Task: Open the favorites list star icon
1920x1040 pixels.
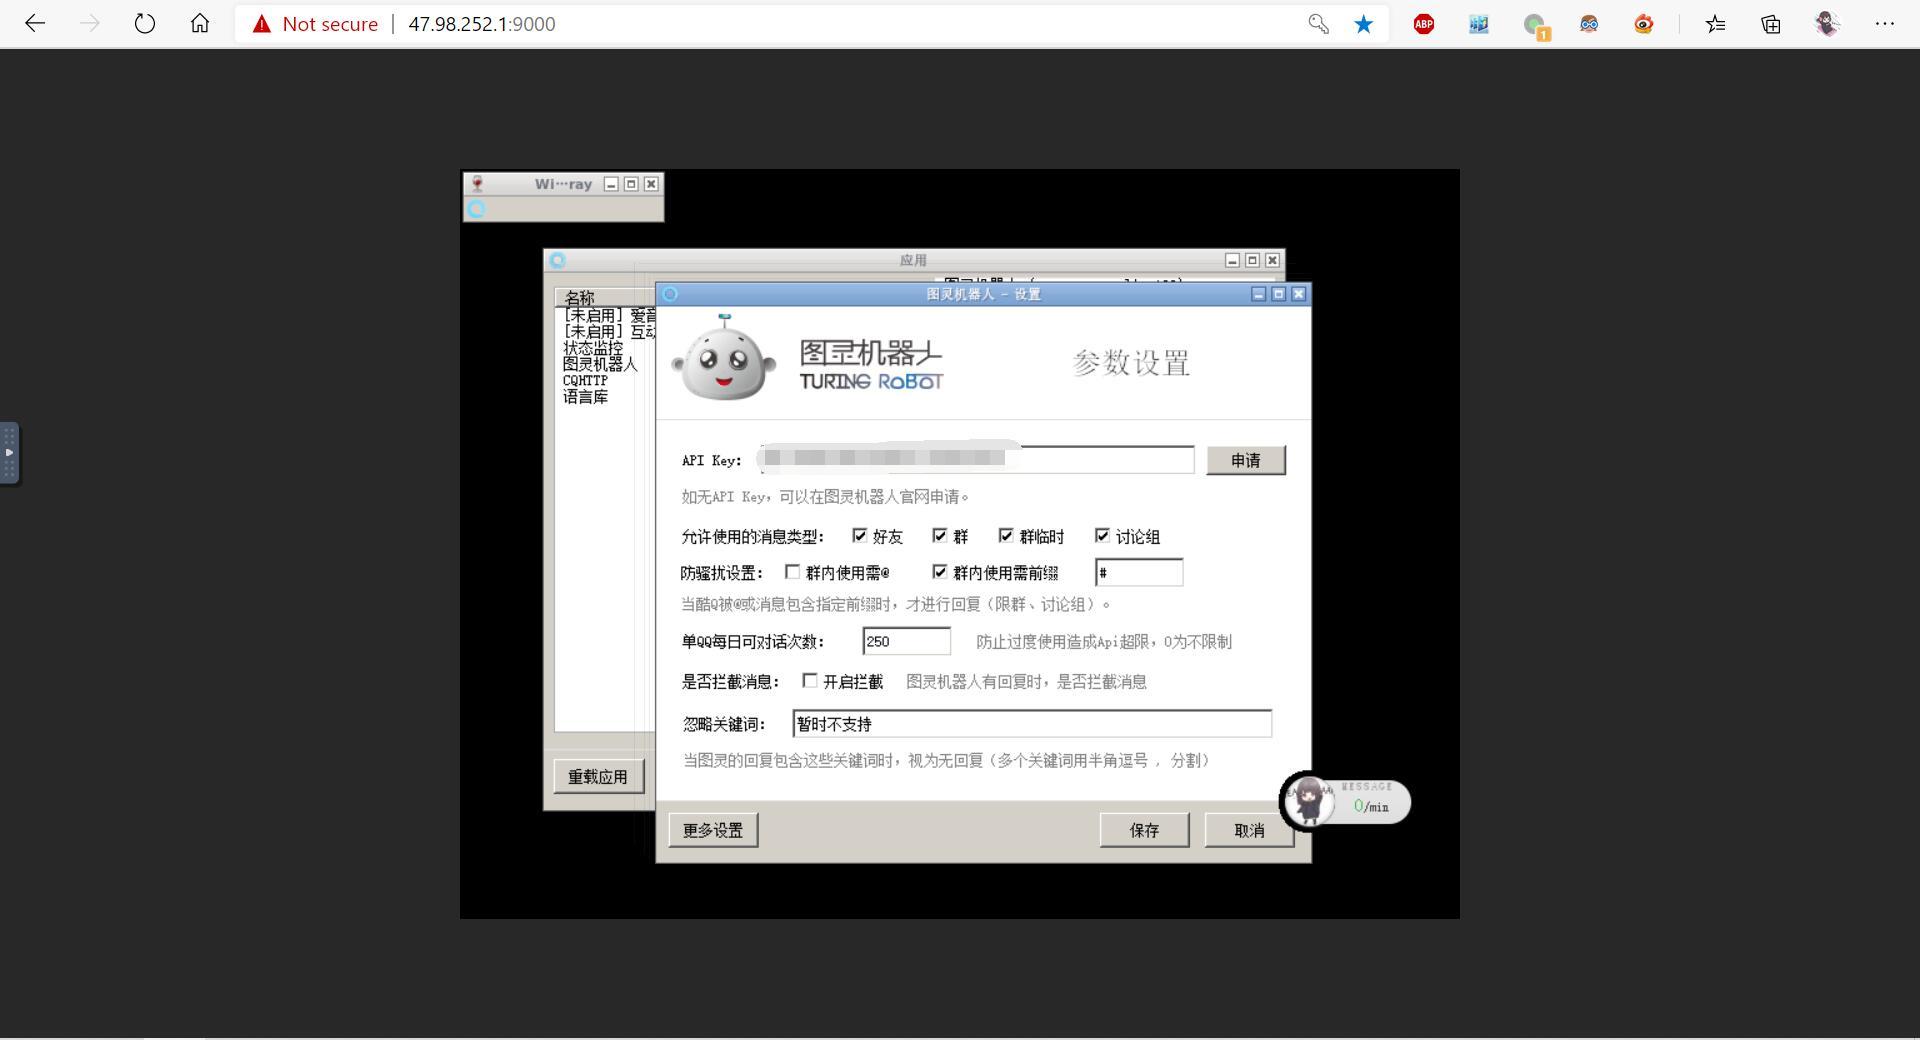Action: click(1716, 24)
